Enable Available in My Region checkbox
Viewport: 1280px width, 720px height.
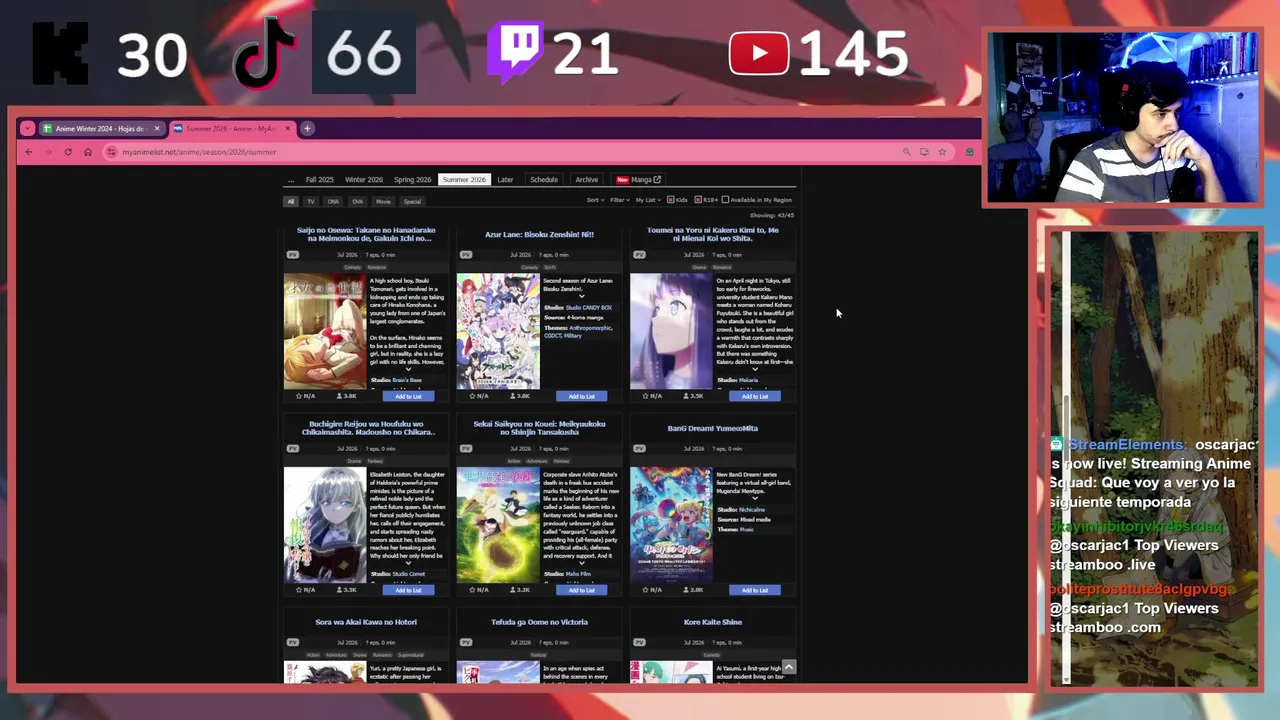pyautogui.click(x=726, y=200)
